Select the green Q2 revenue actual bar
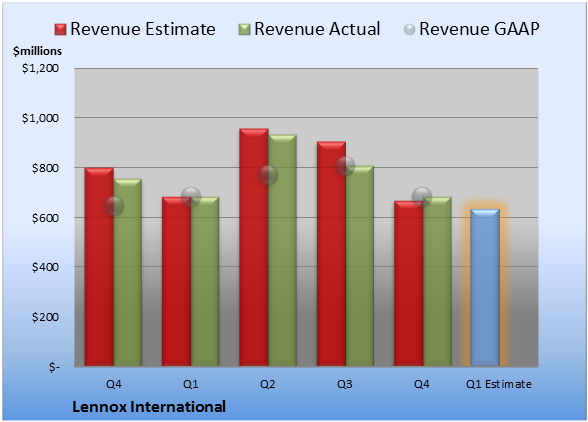Viewport: 588px width, 422px height. click(282, 250)
